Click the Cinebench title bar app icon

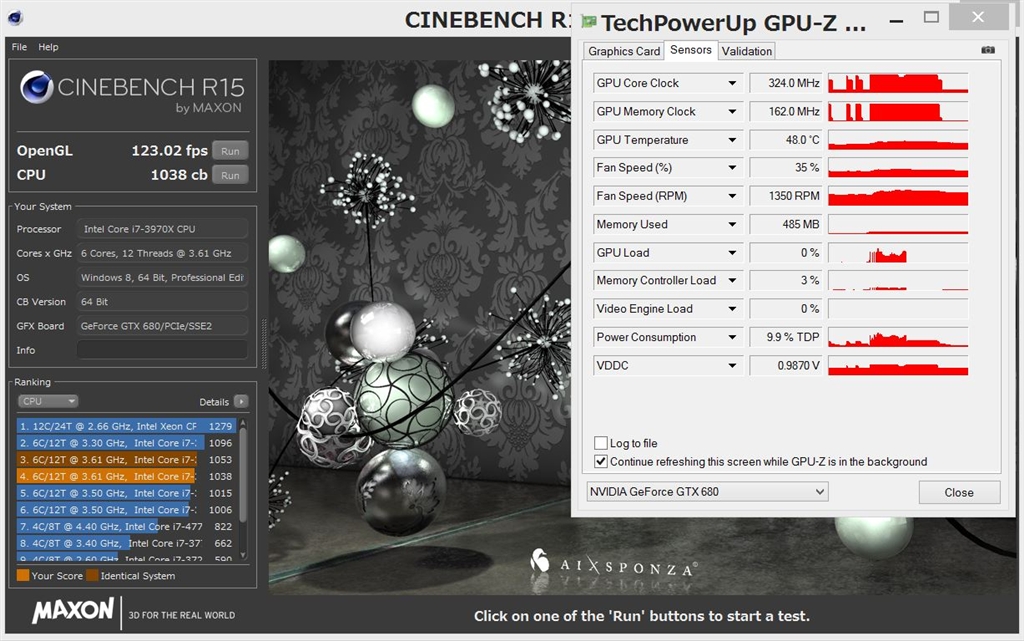pos(15,18)
